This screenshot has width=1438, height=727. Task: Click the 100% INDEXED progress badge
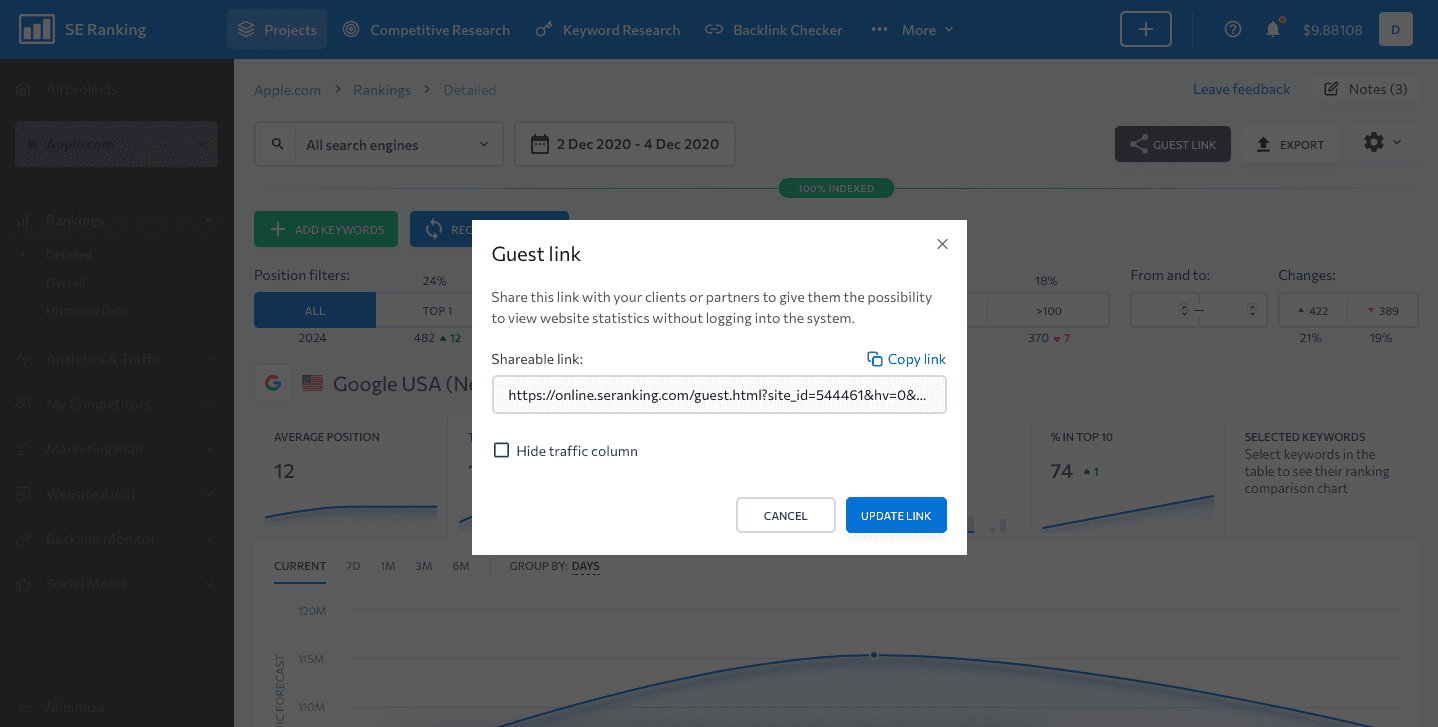pyautogui.click(x=836, y=188)
